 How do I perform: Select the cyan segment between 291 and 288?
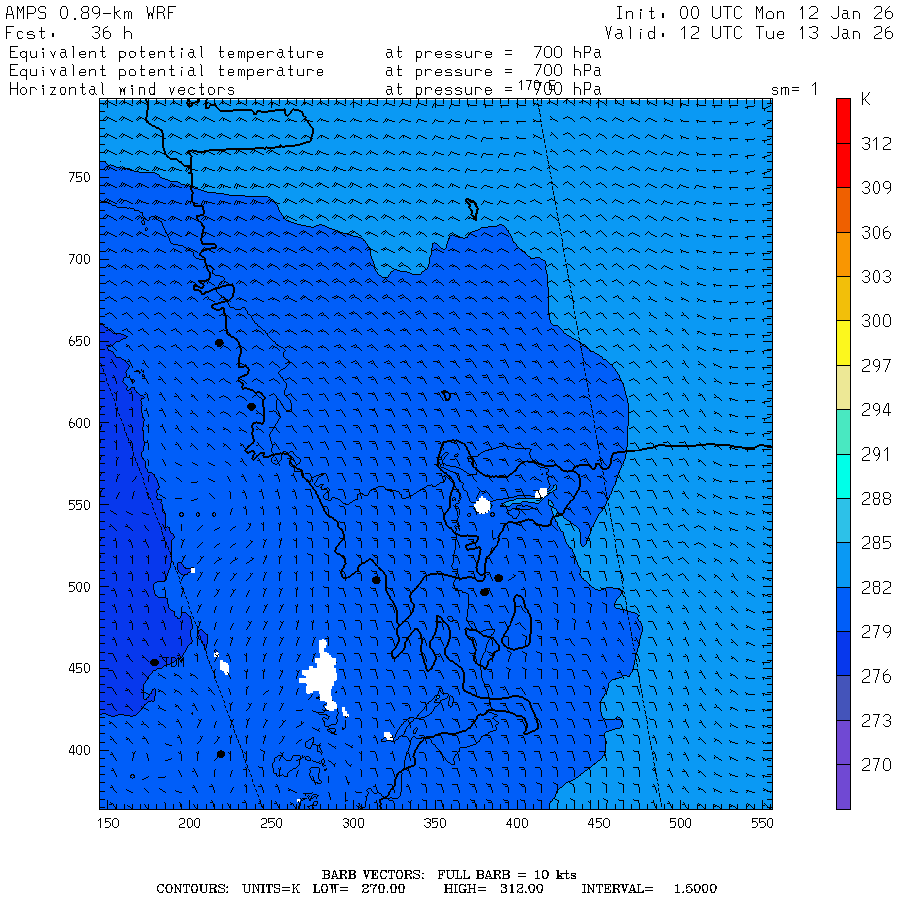coord(843,476)
